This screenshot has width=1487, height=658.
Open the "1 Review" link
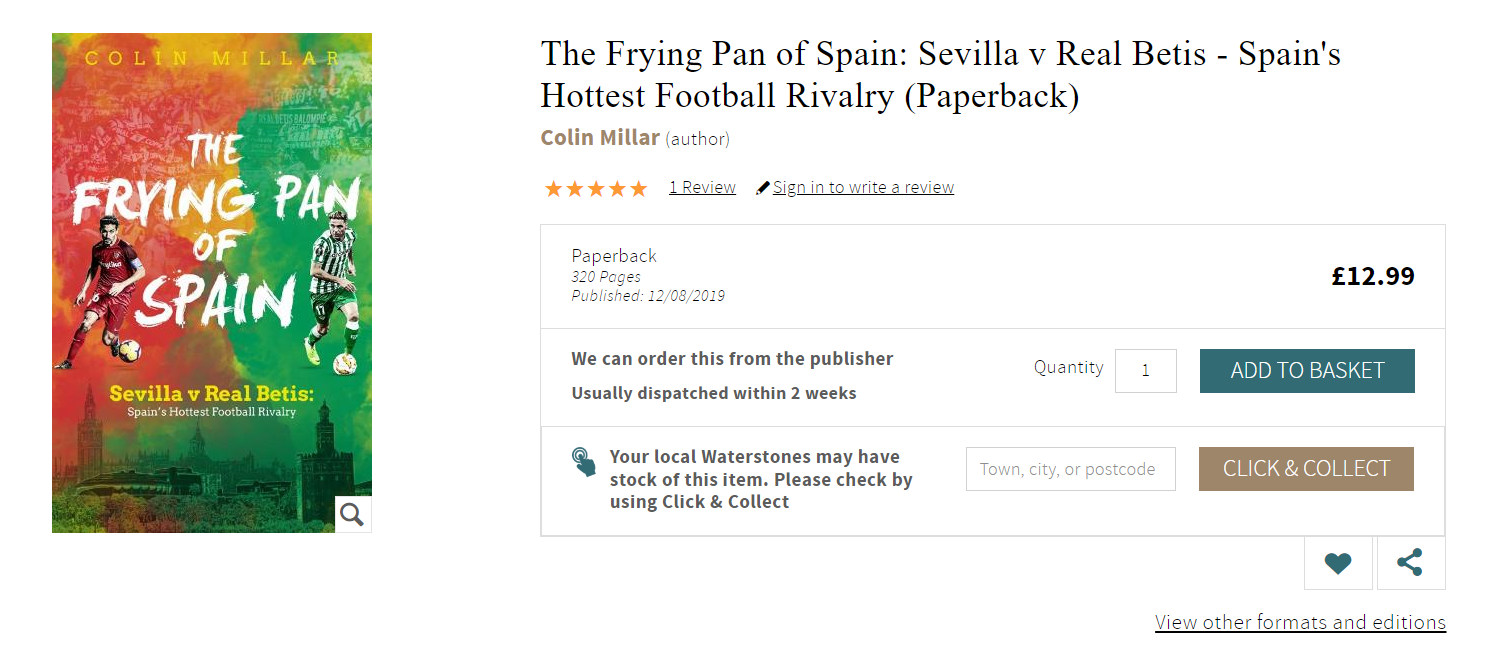click(702, 187)
